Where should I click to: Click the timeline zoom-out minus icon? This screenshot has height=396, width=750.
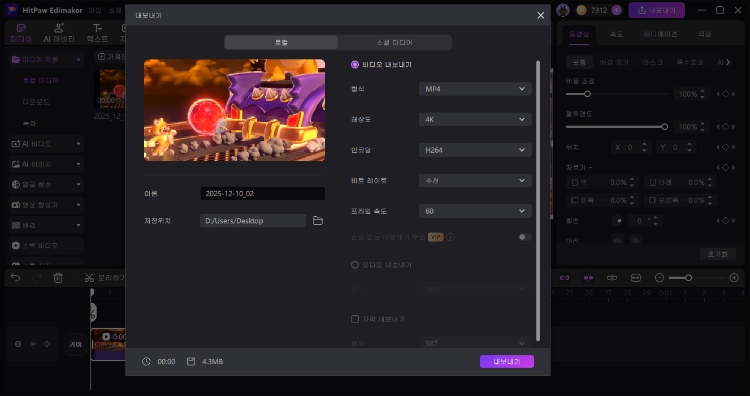pos(660,278)
